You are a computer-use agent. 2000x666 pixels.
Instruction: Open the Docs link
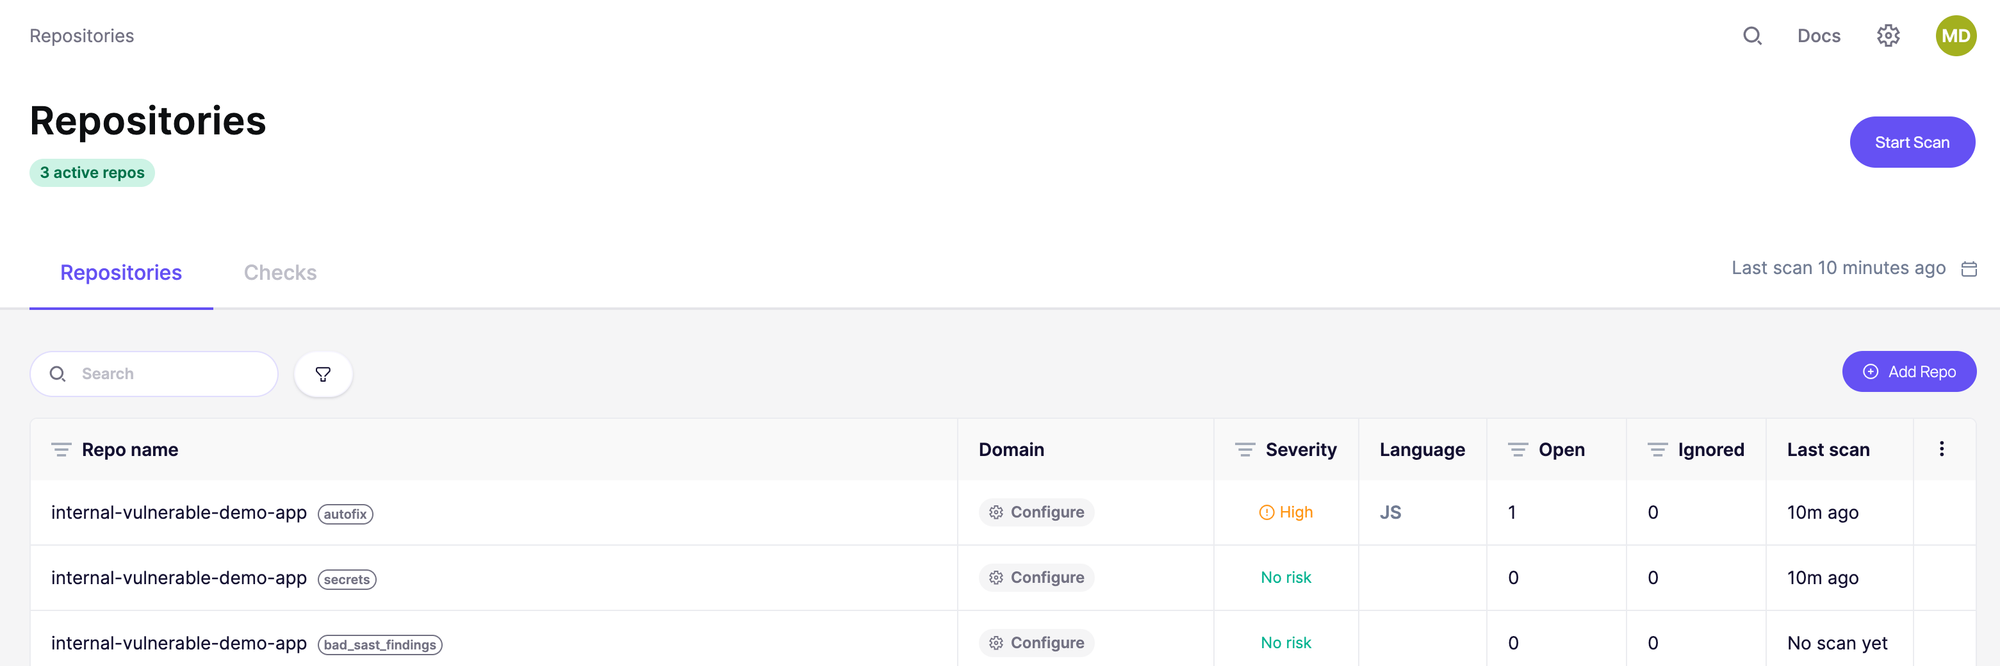[1819, 36]
